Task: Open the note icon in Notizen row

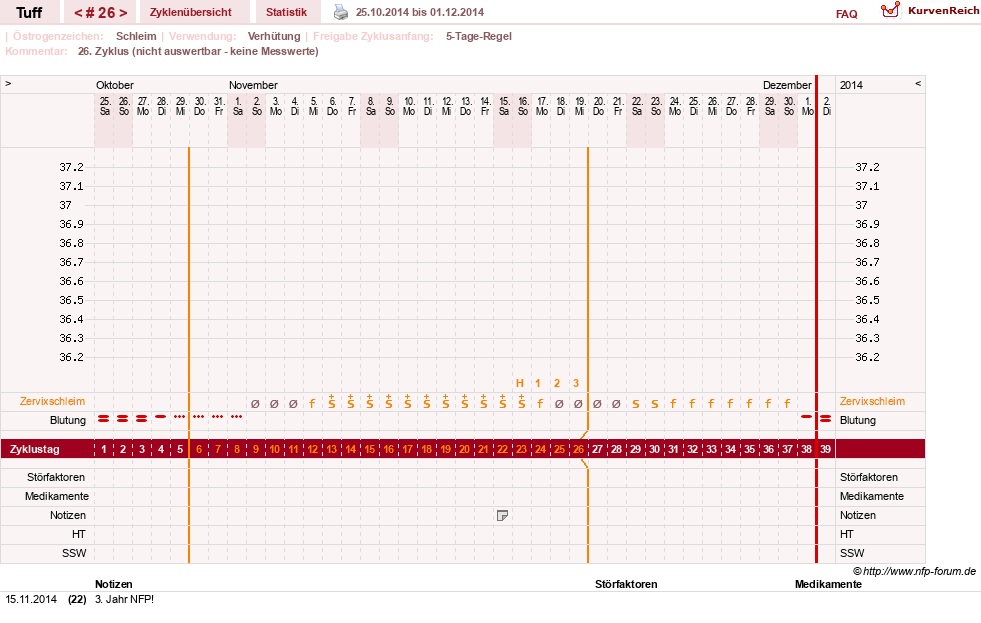Action: [502, 515]
